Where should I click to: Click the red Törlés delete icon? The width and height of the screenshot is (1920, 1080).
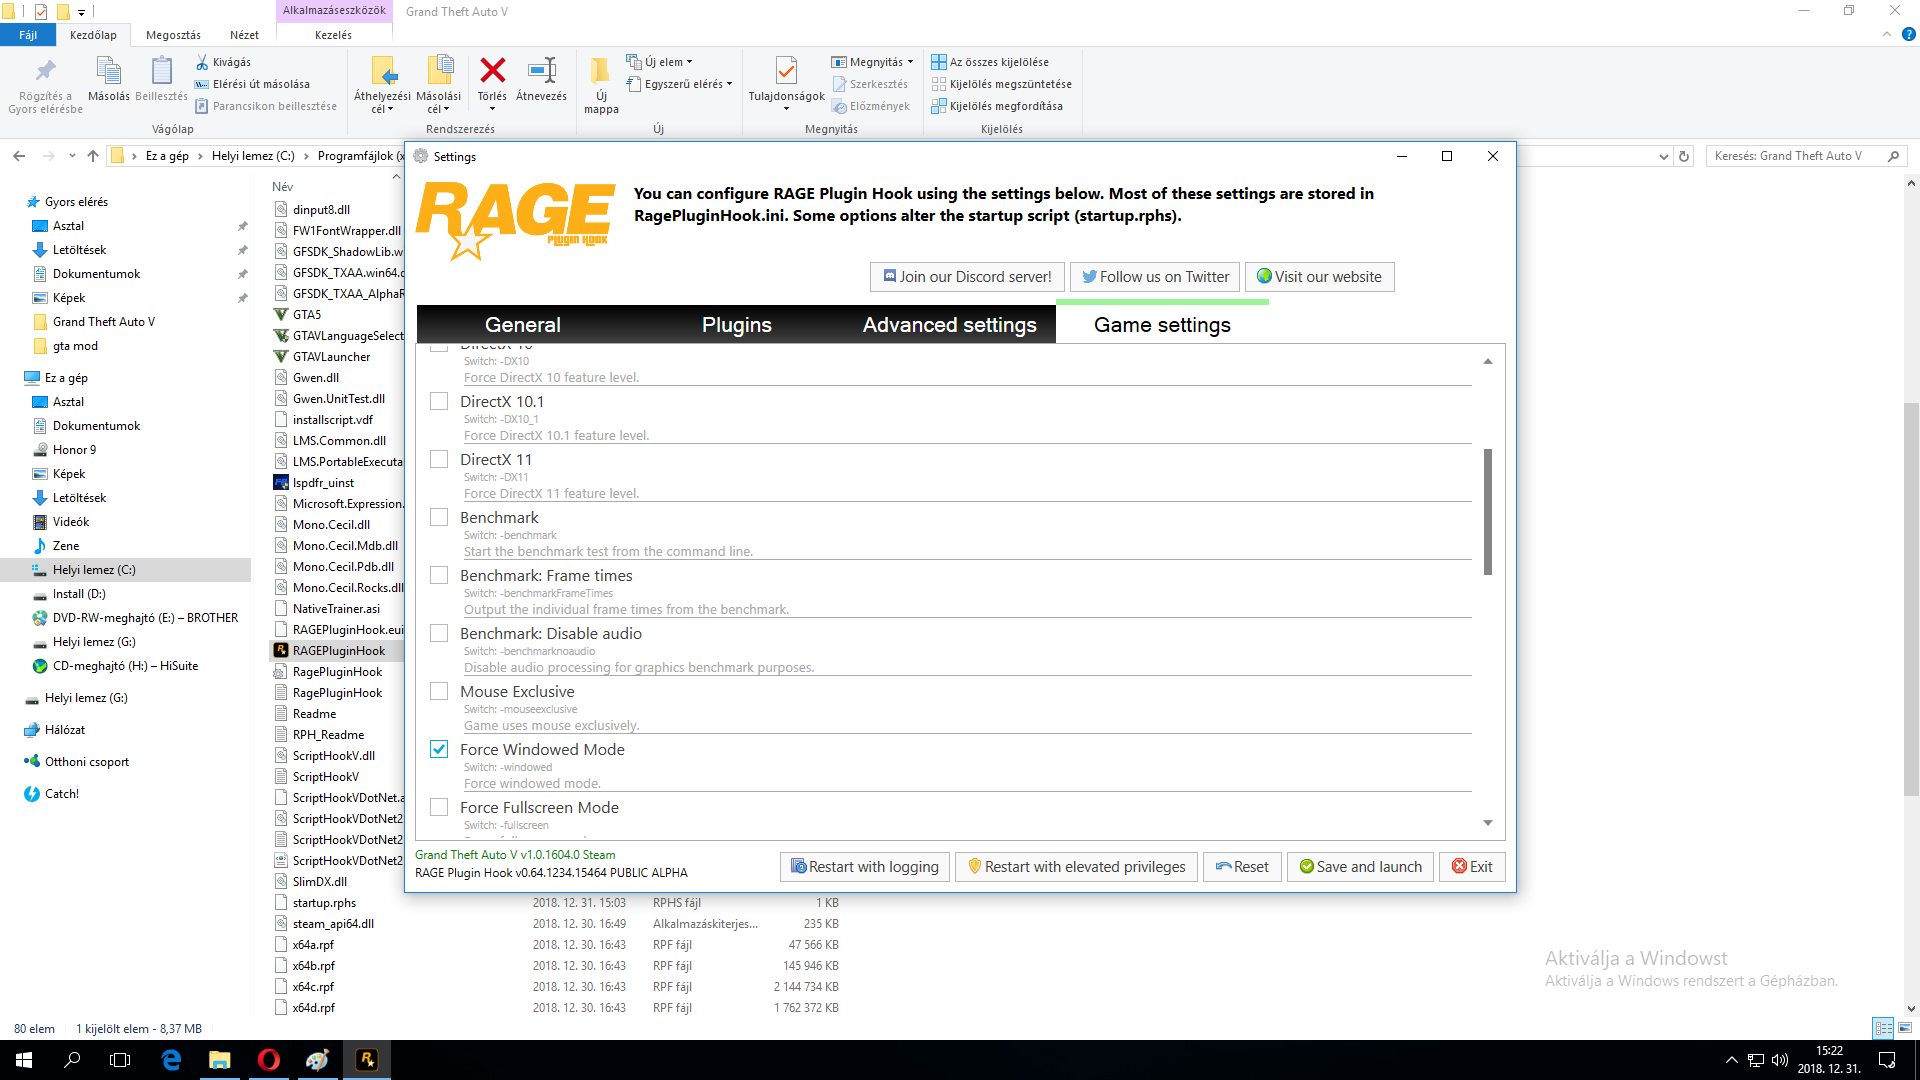[492, 72]
